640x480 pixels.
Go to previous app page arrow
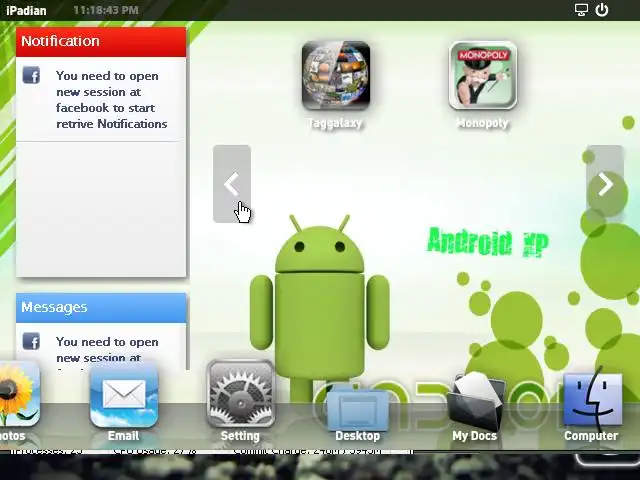[232, 184]
